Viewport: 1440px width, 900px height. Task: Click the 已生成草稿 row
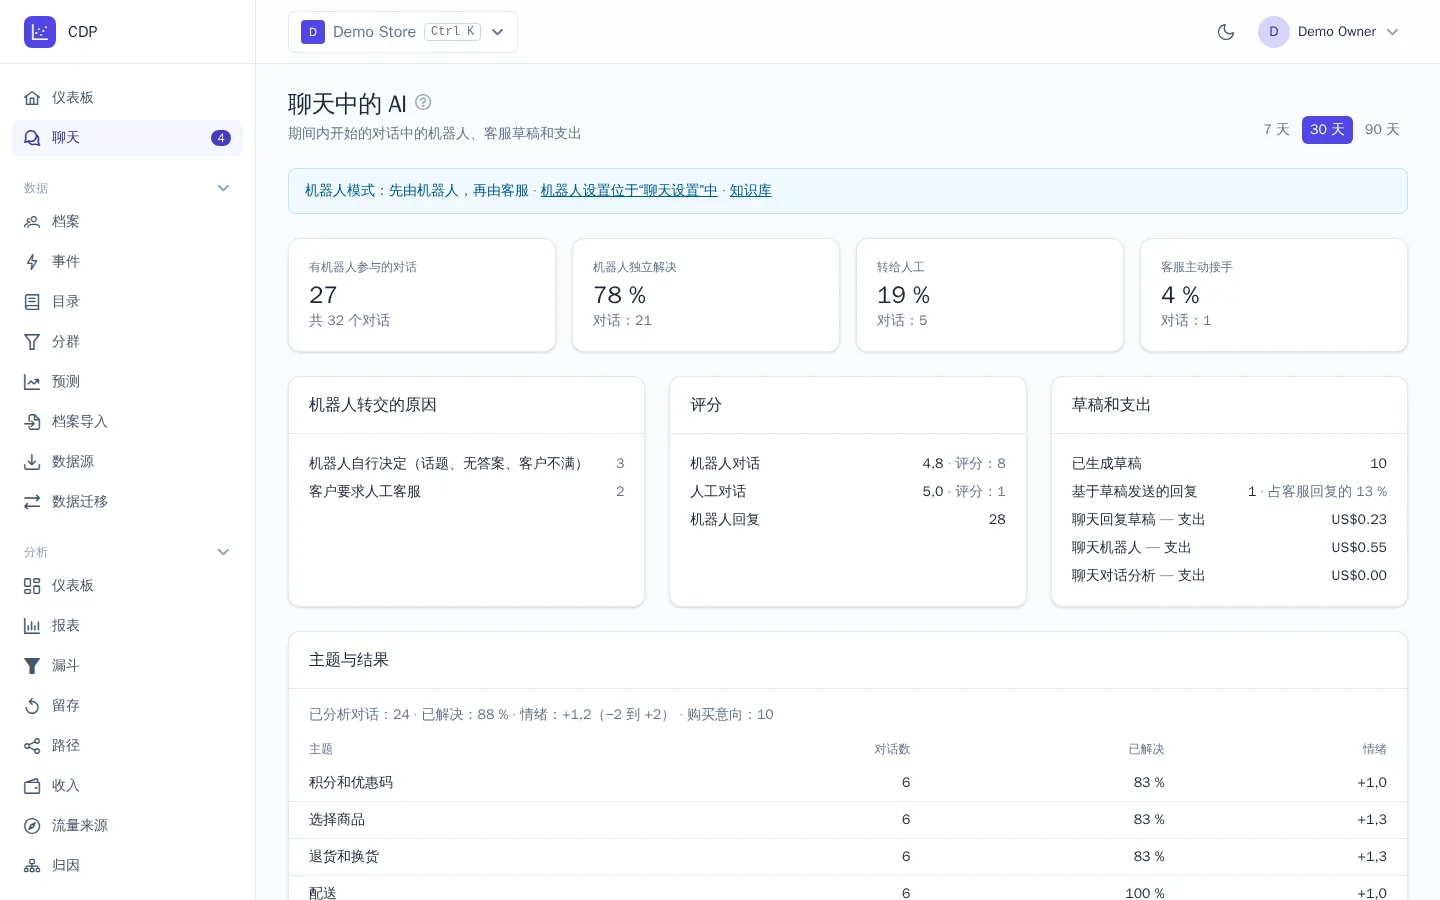pos(1229,464)
